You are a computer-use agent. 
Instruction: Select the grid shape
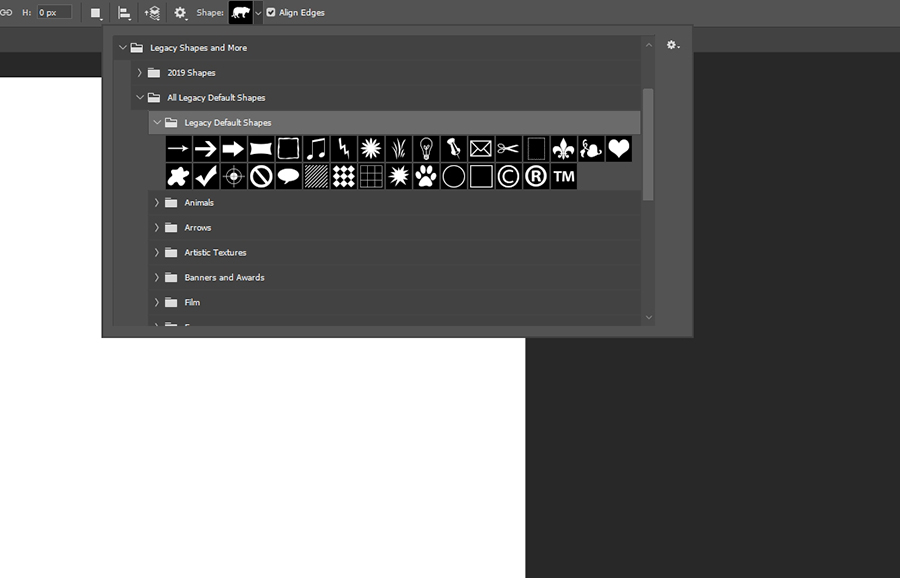(x=371, y=176)
